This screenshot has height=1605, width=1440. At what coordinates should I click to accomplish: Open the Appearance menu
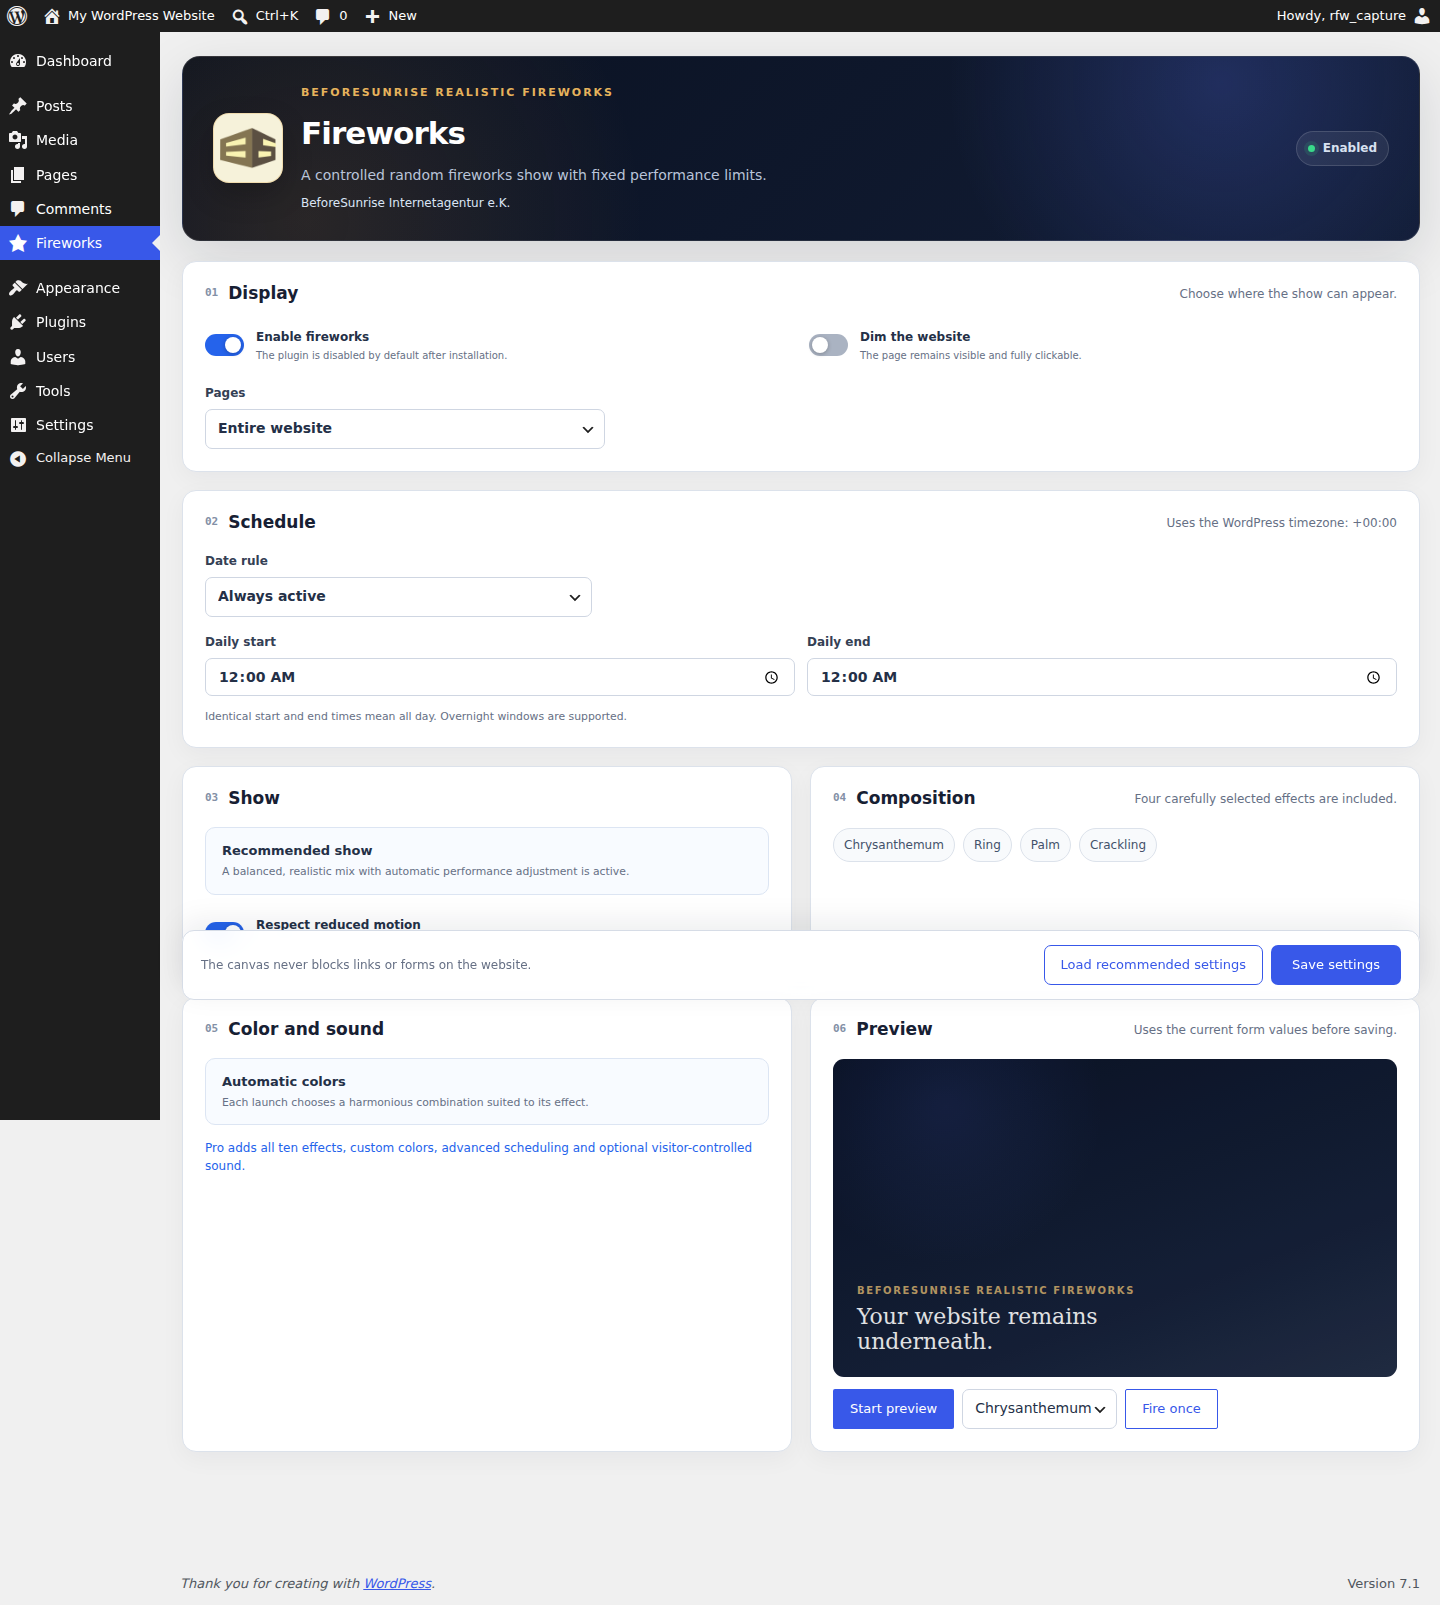tap(80, 288)
